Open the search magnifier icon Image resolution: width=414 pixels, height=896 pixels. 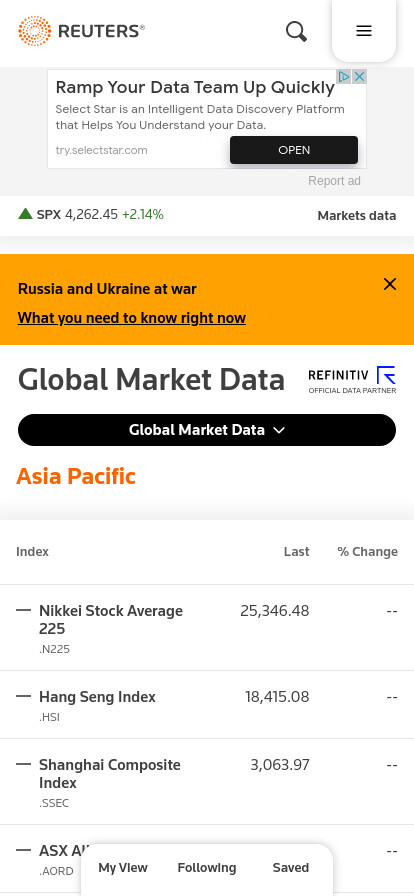296,31
